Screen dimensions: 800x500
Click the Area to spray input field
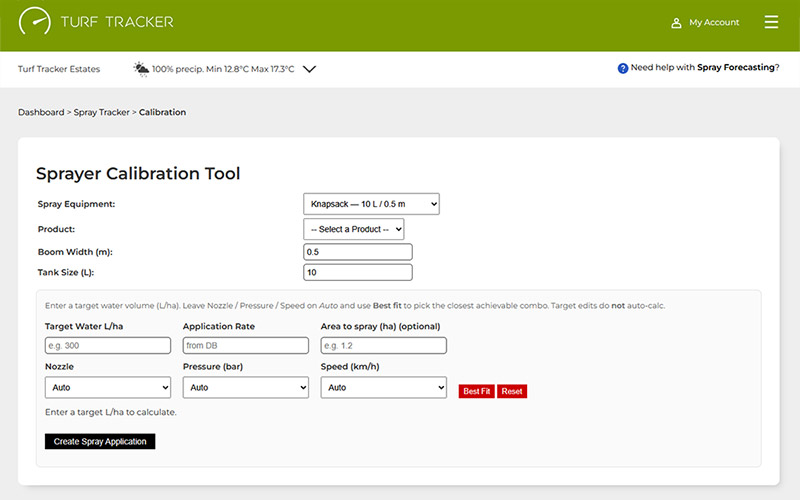click(x=383, y=345)
